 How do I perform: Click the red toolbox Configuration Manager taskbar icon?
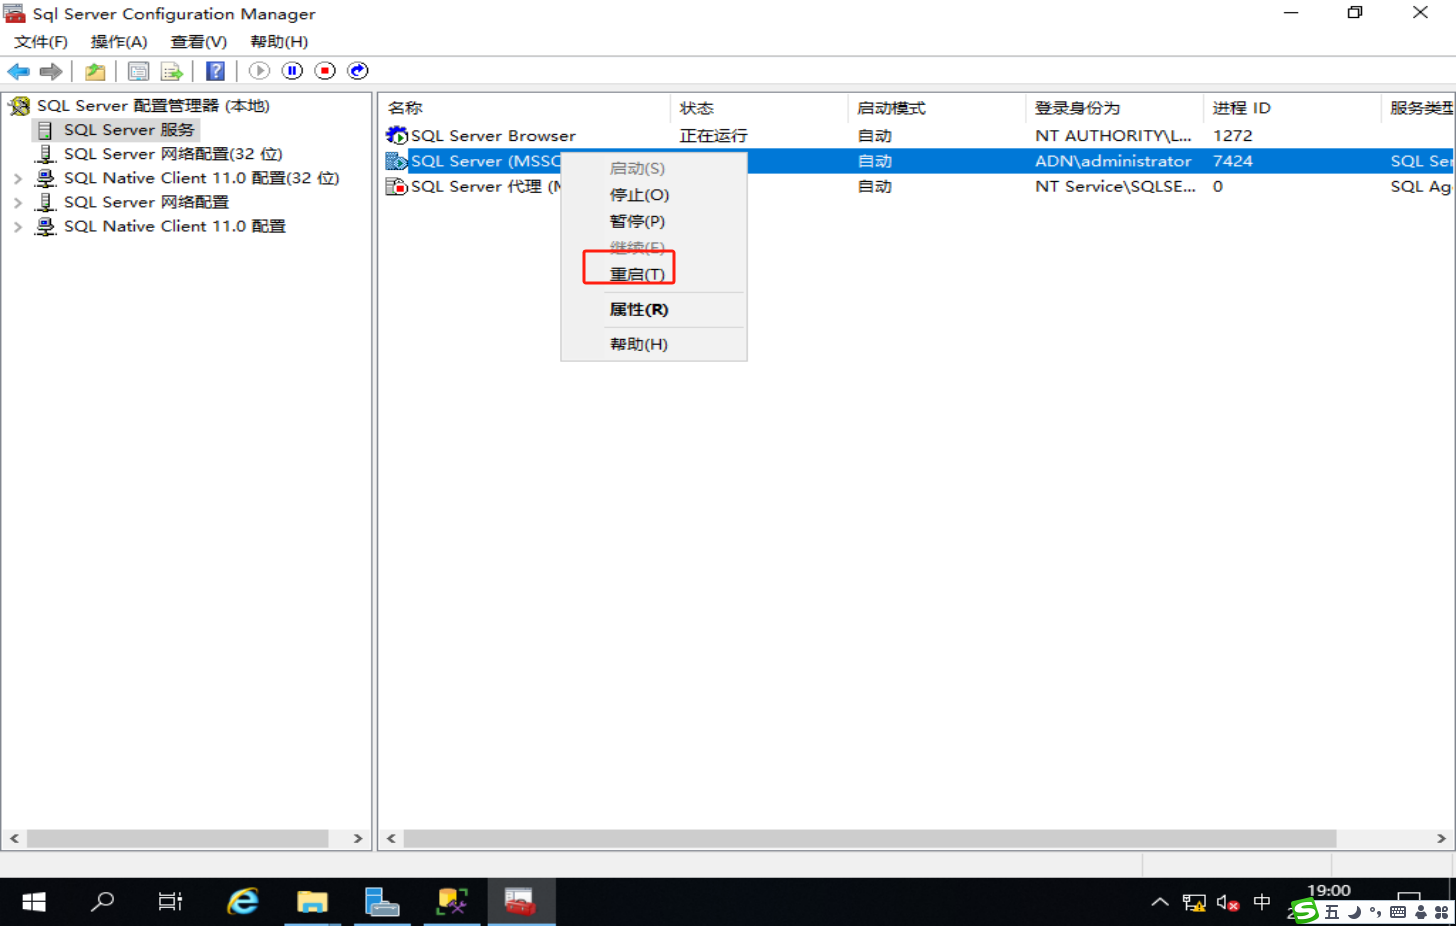point(521,902)
